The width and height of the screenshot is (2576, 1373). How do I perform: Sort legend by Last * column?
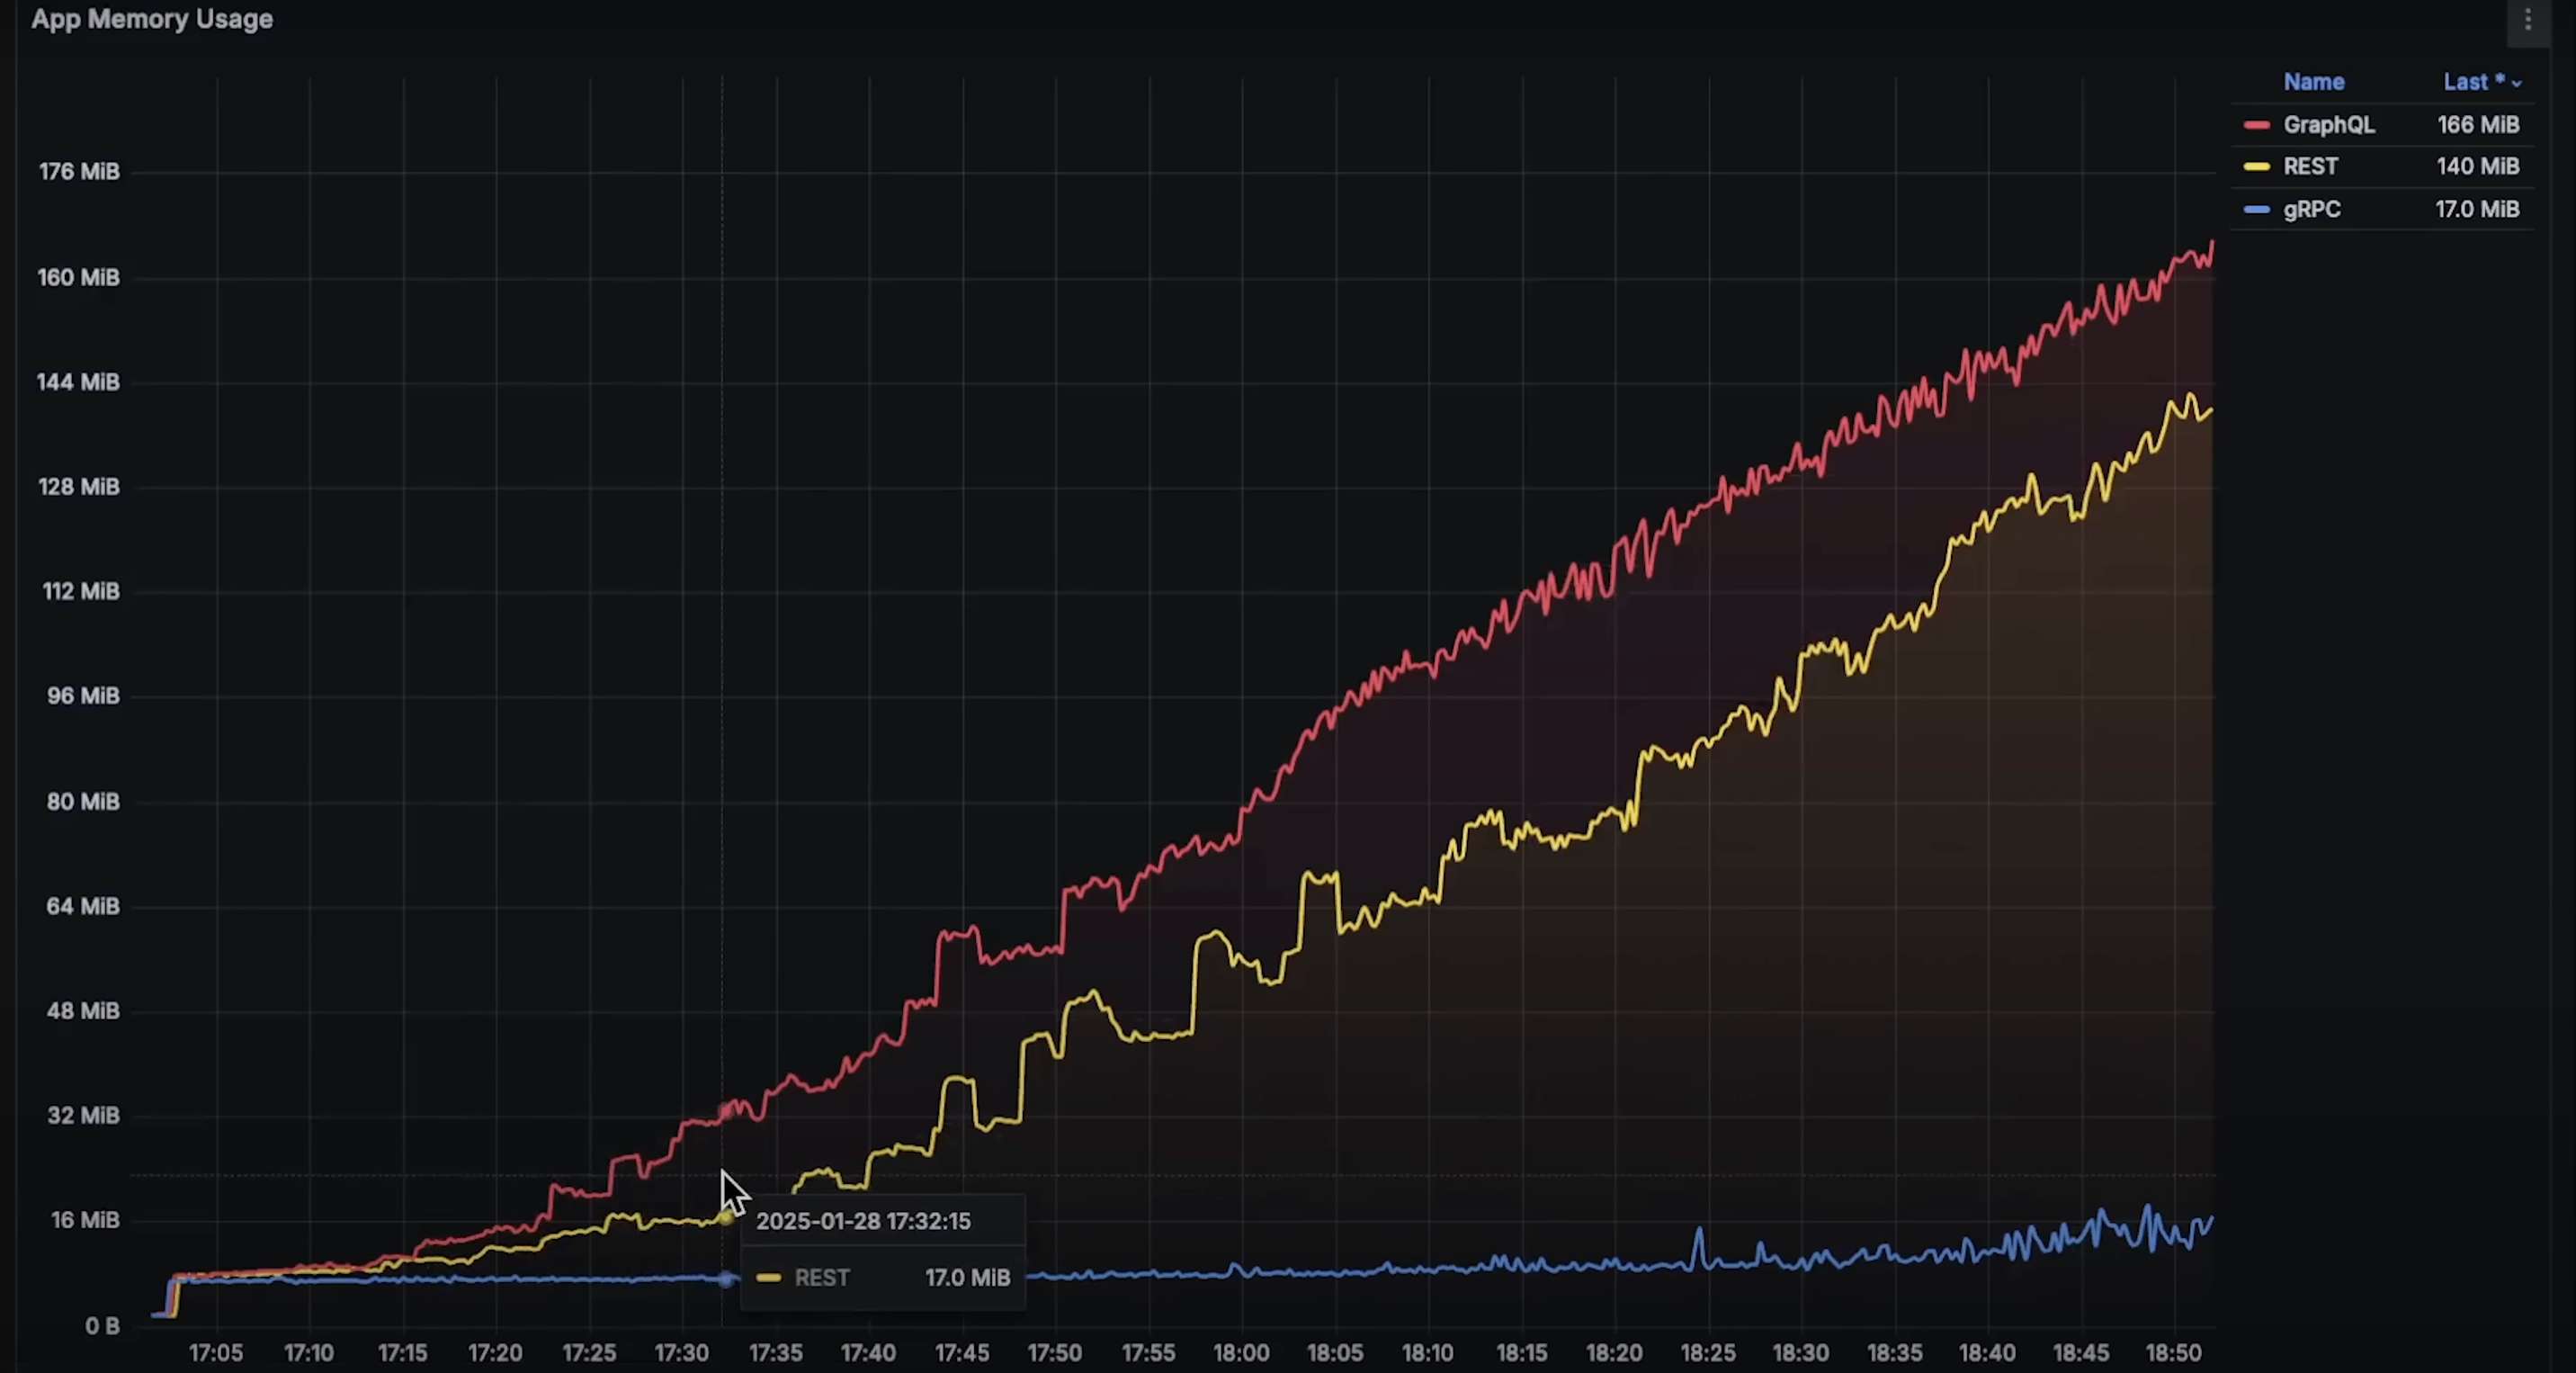(2472, 82)
